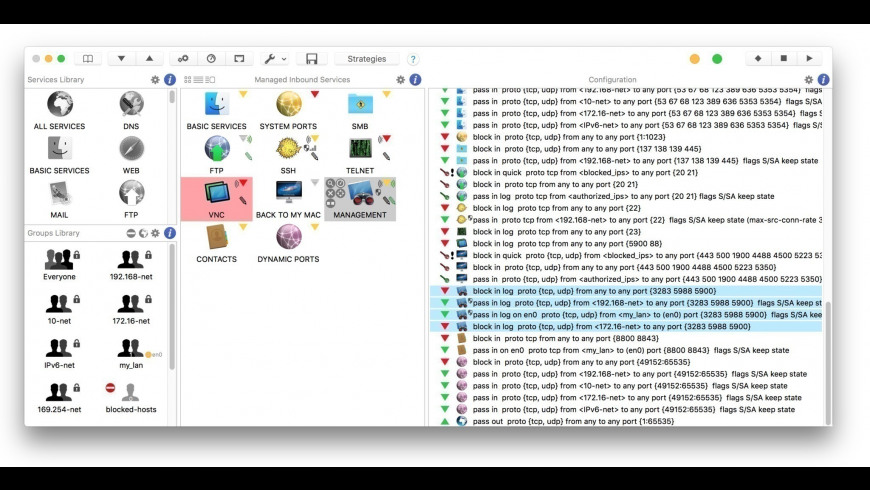Select the IPv6-net group
870x490 pixels.
click(59, 353)
